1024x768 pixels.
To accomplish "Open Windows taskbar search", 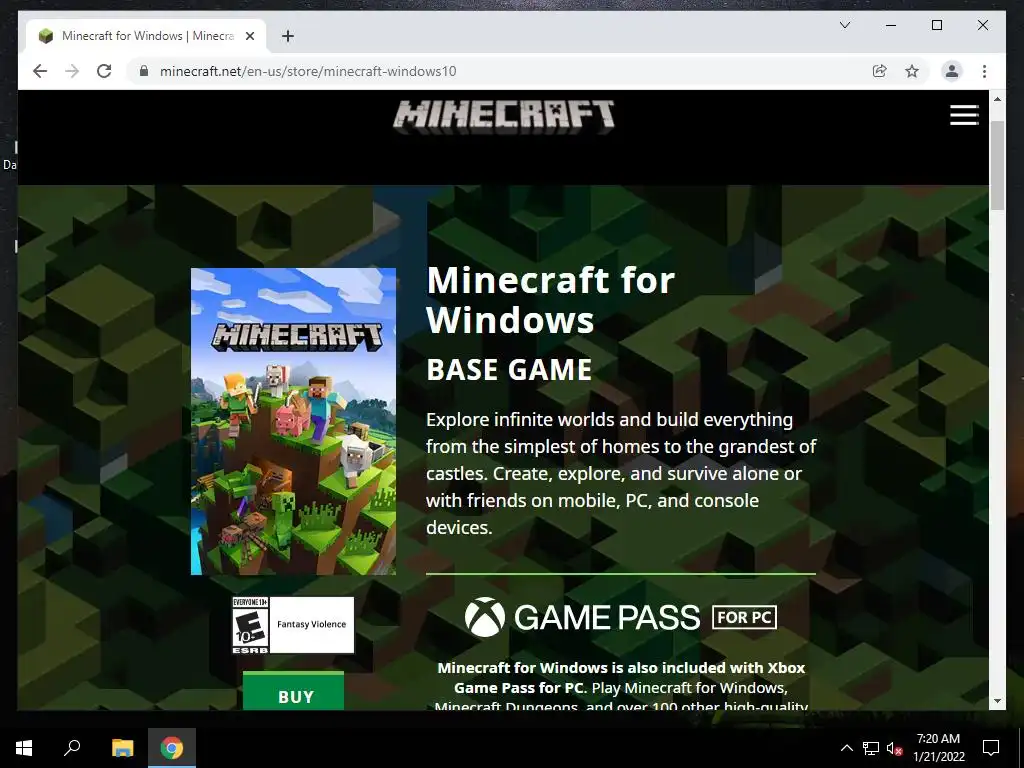I will point(72,748).
